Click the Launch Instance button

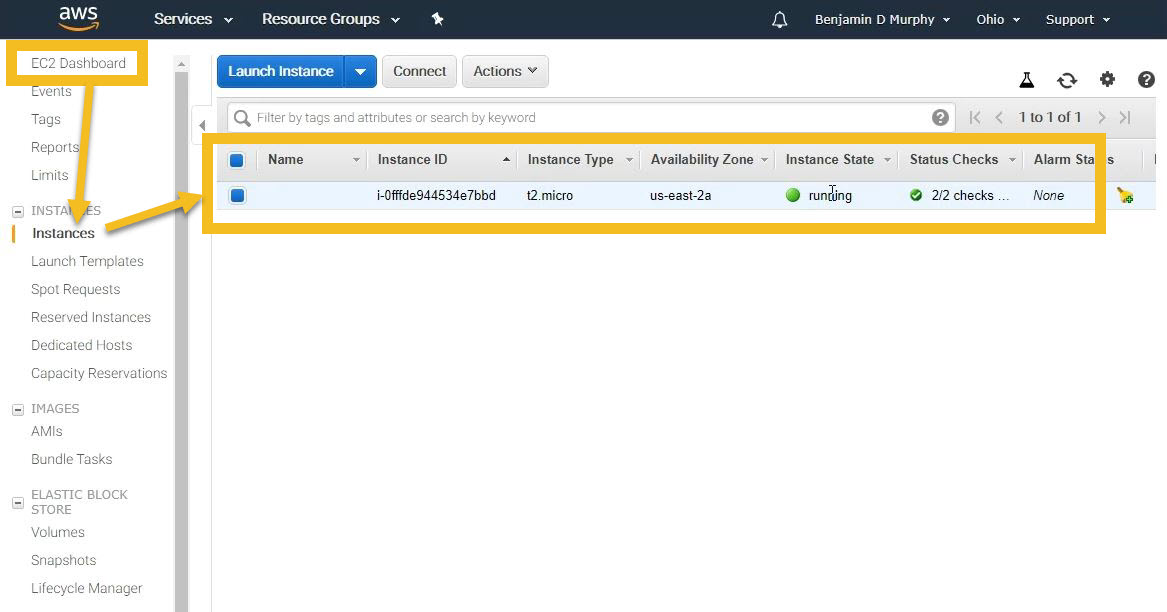click(x=281, y=71)
